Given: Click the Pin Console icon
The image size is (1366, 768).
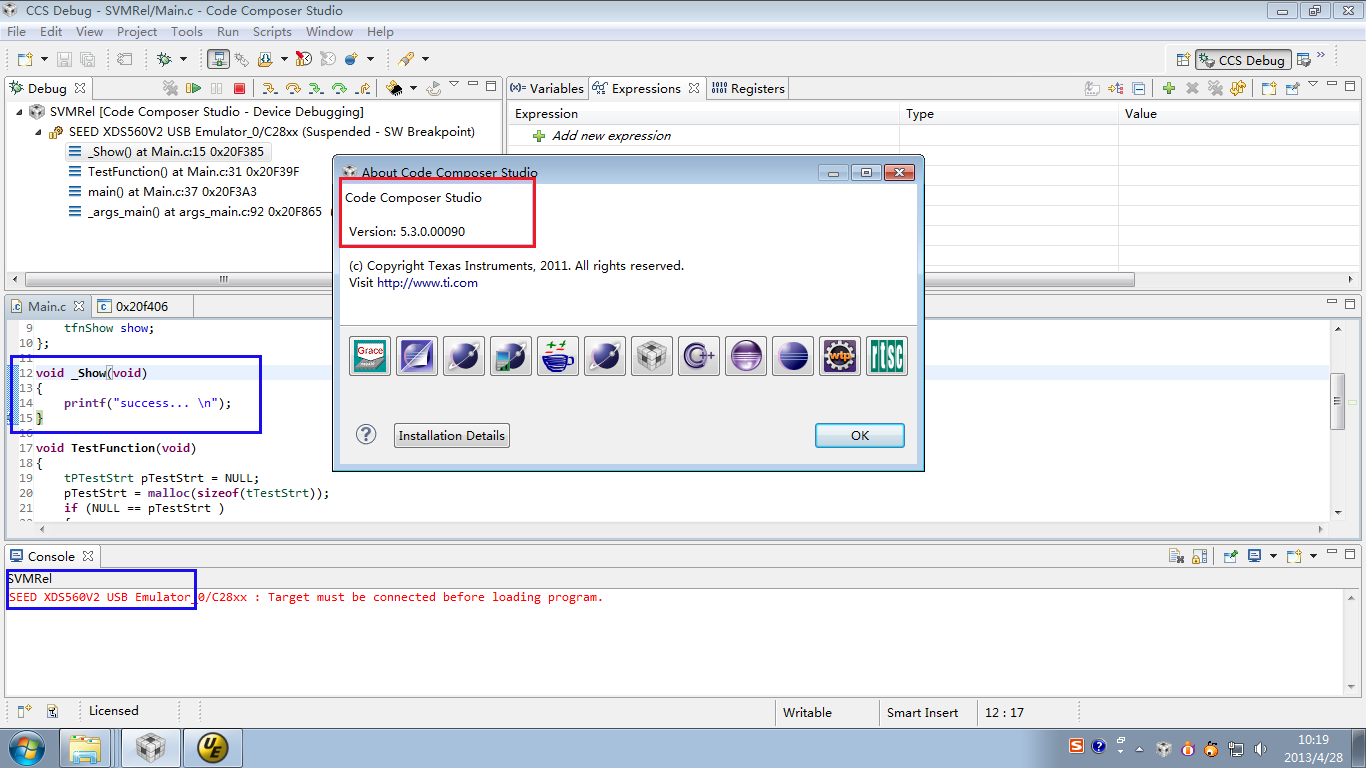Looking at the screenshot, I should tap(1231, 556).
